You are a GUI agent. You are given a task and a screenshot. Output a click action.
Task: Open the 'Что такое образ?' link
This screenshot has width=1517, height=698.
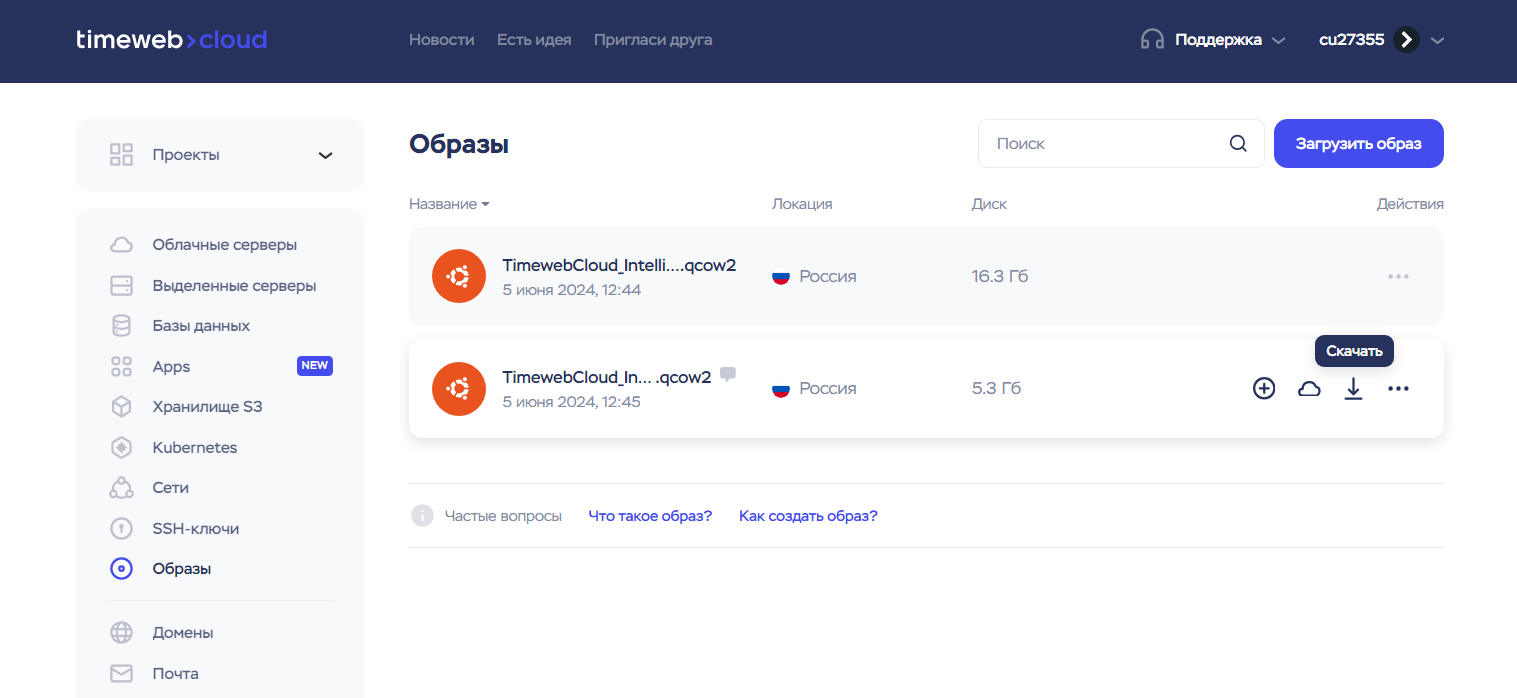coord(650,516)
